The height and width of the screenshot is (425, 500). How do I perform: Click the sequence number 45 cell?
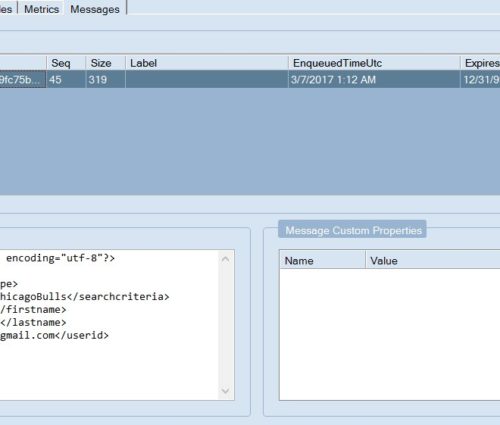click(66, 80)
